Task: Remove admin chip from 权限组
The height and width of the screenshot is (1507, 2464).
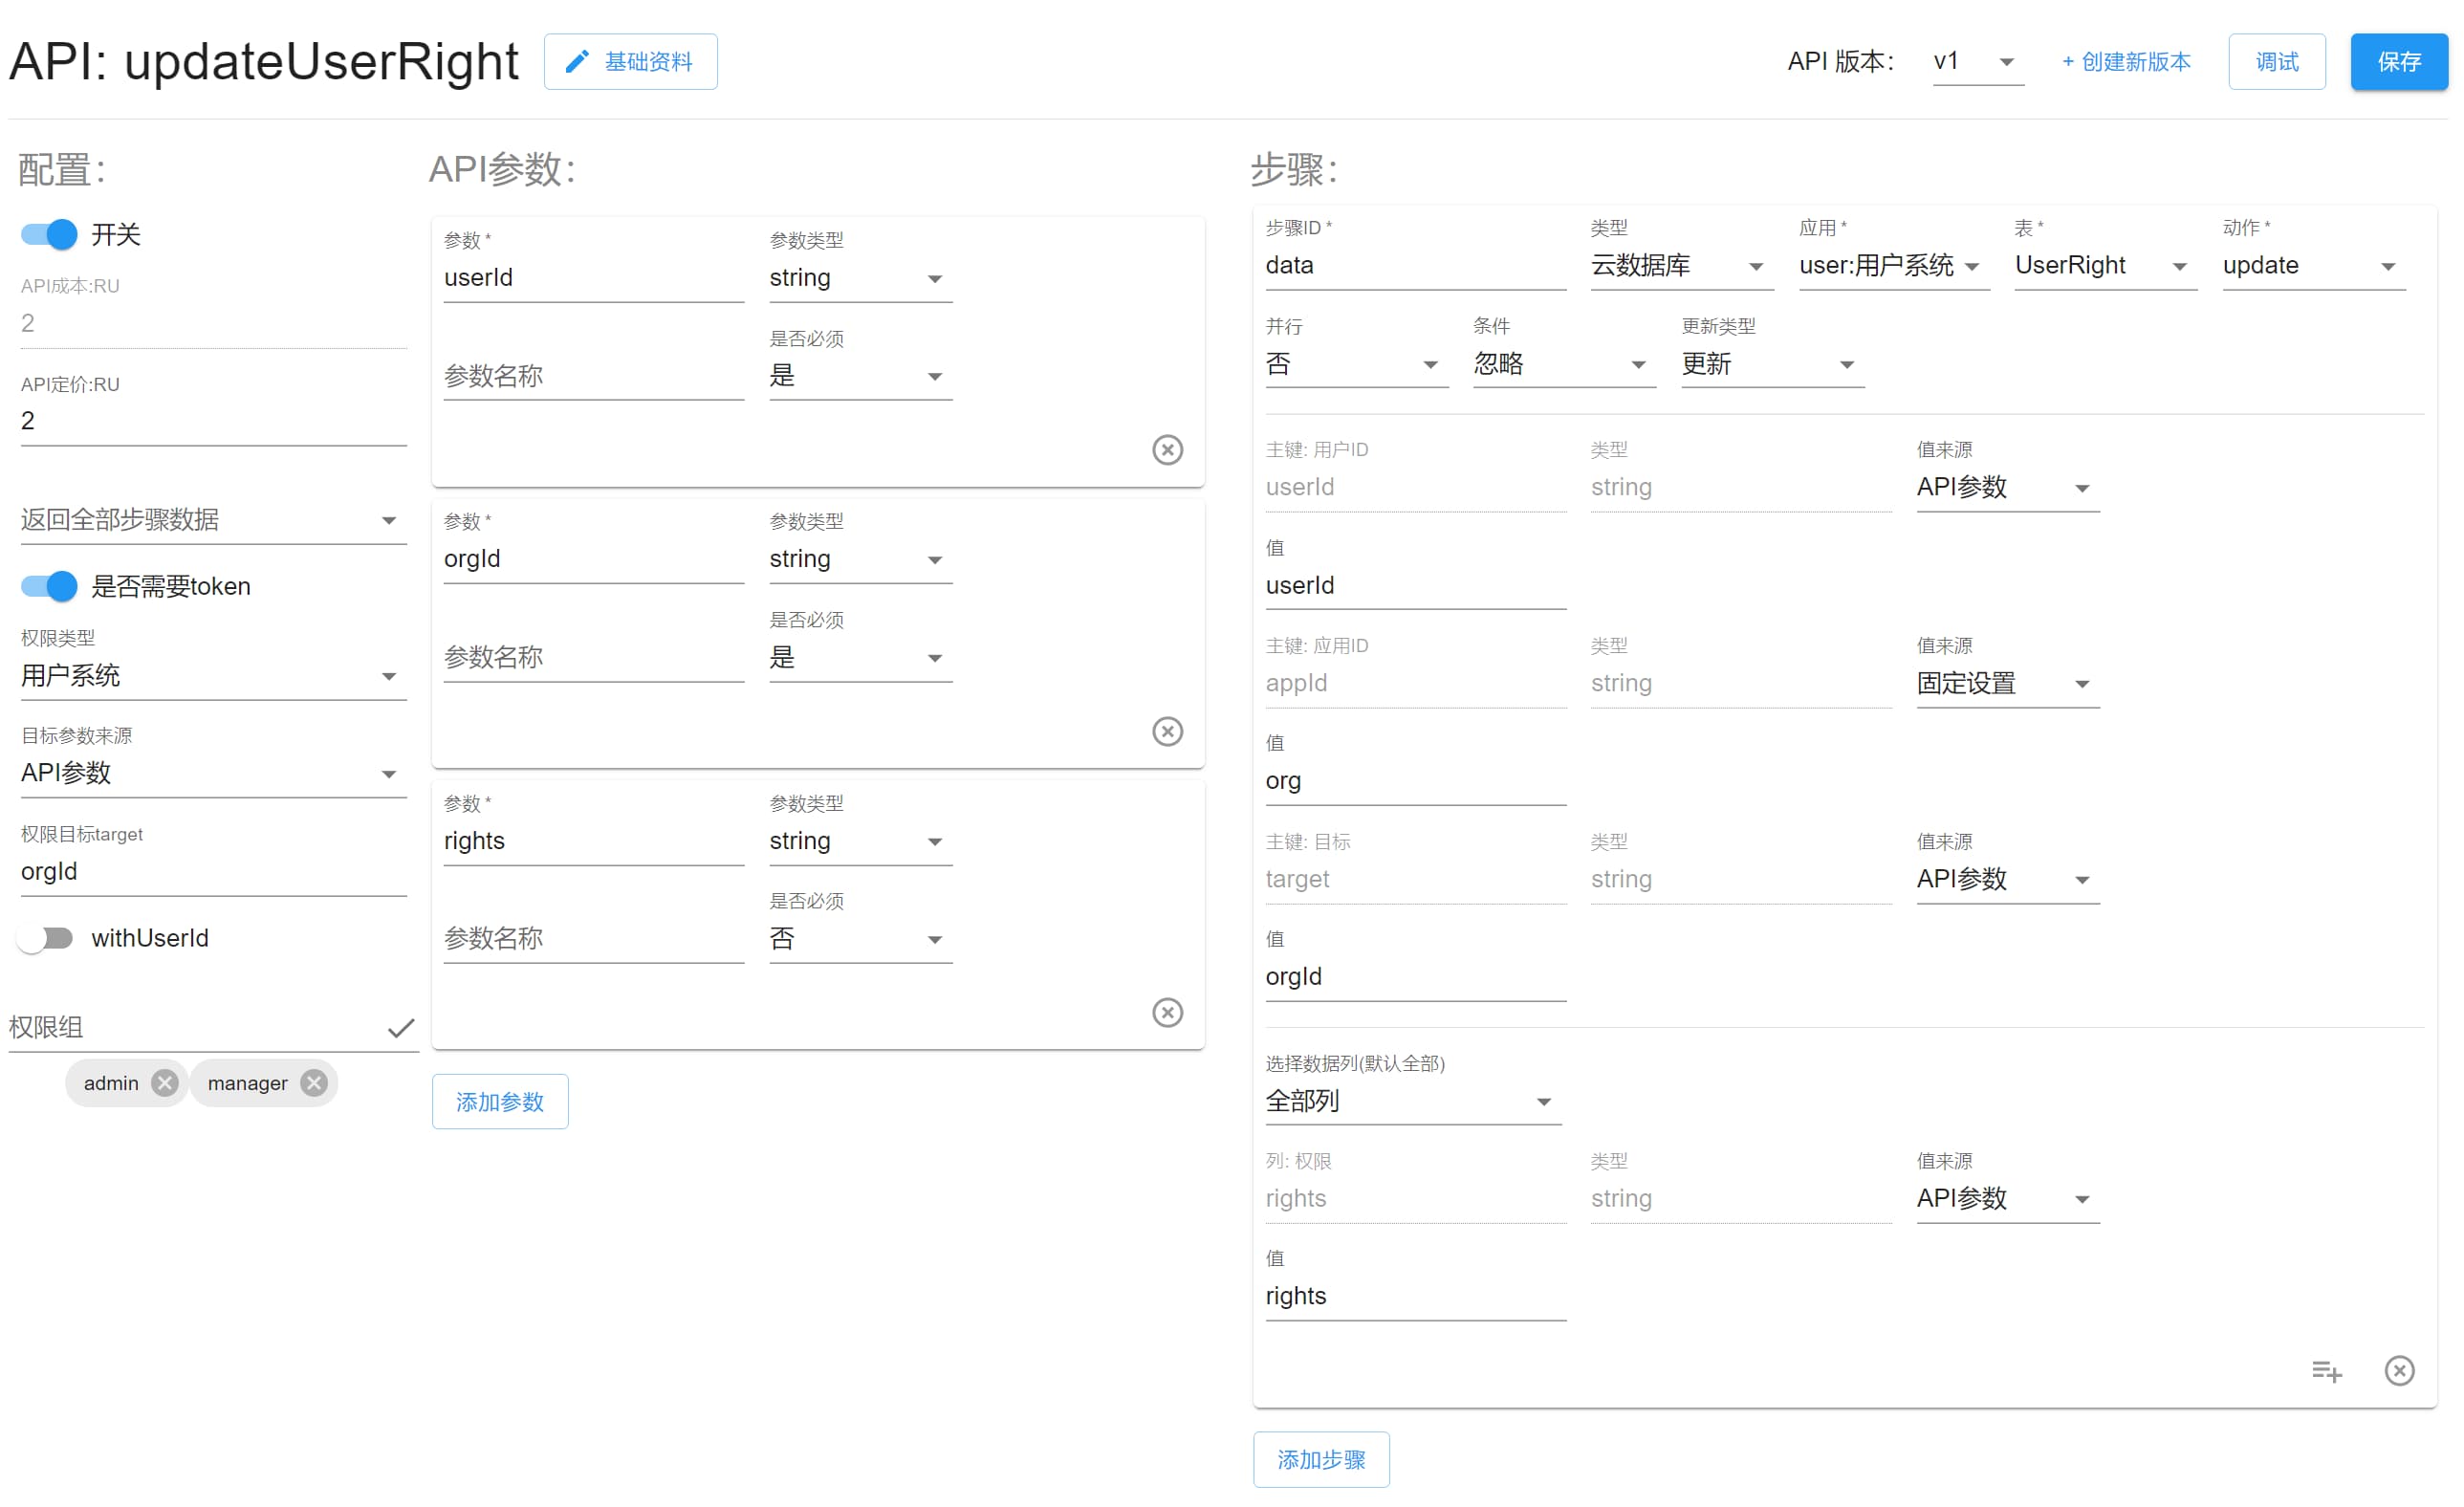Action: tap(165, 1083)
